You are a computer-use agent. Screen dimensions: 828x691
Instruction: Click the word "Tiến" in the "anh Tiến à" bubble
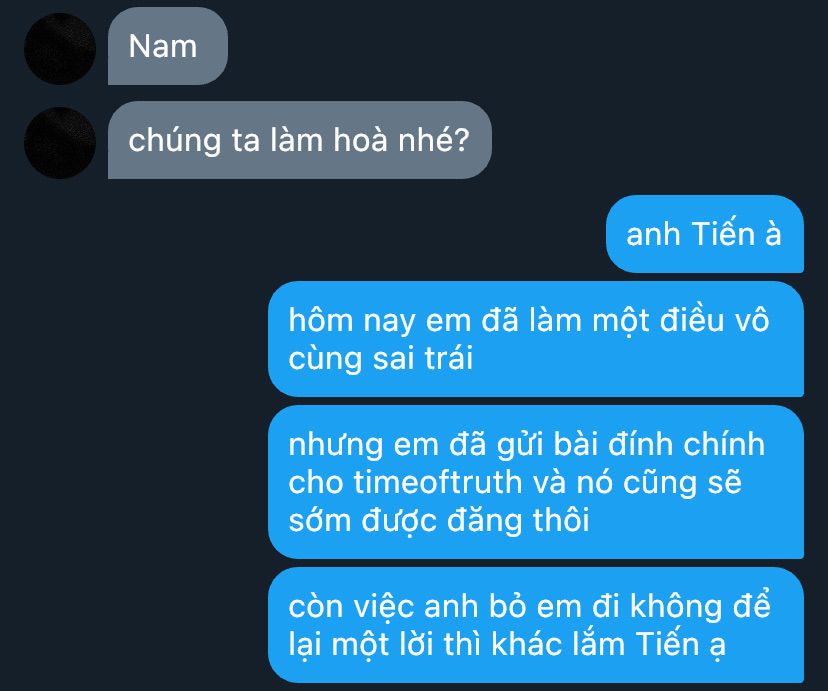click(x=723, y=234)
